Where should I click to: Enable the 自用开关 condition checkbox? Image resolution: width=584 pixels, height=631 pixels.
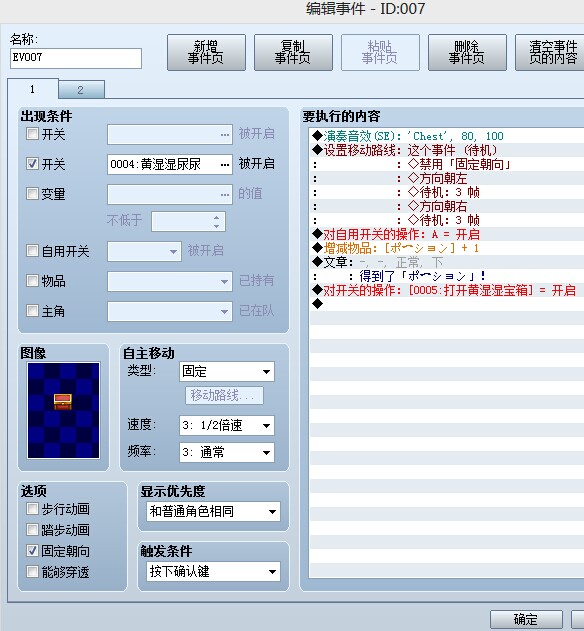32,251
